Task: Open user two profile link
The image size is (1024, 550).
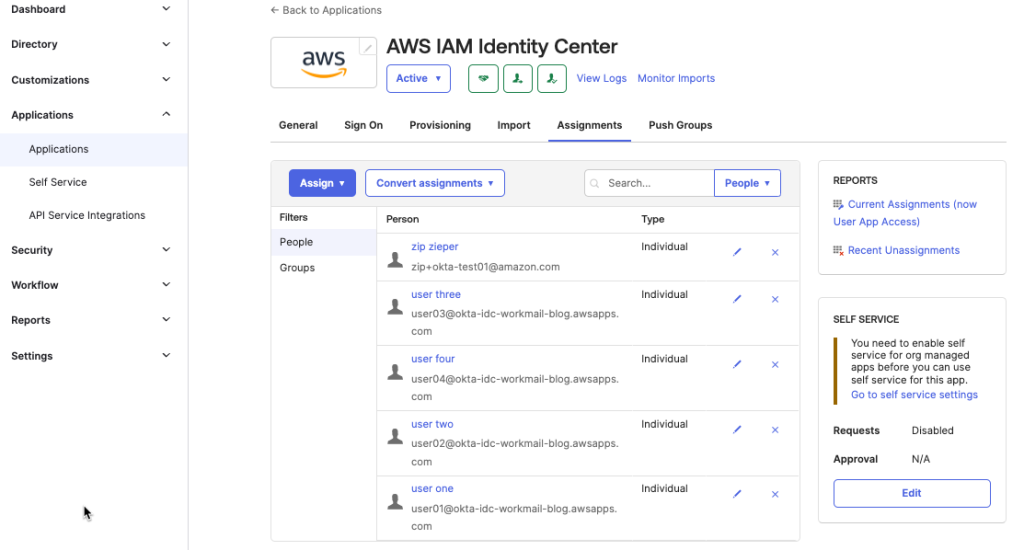Action: click(x=432, y=425)
